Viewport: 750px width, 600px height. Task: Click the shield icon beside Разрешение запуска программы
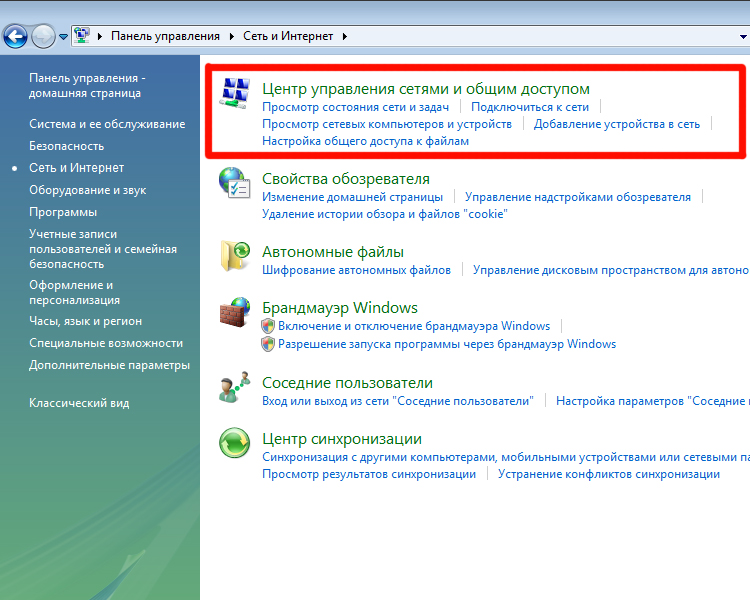268,344
